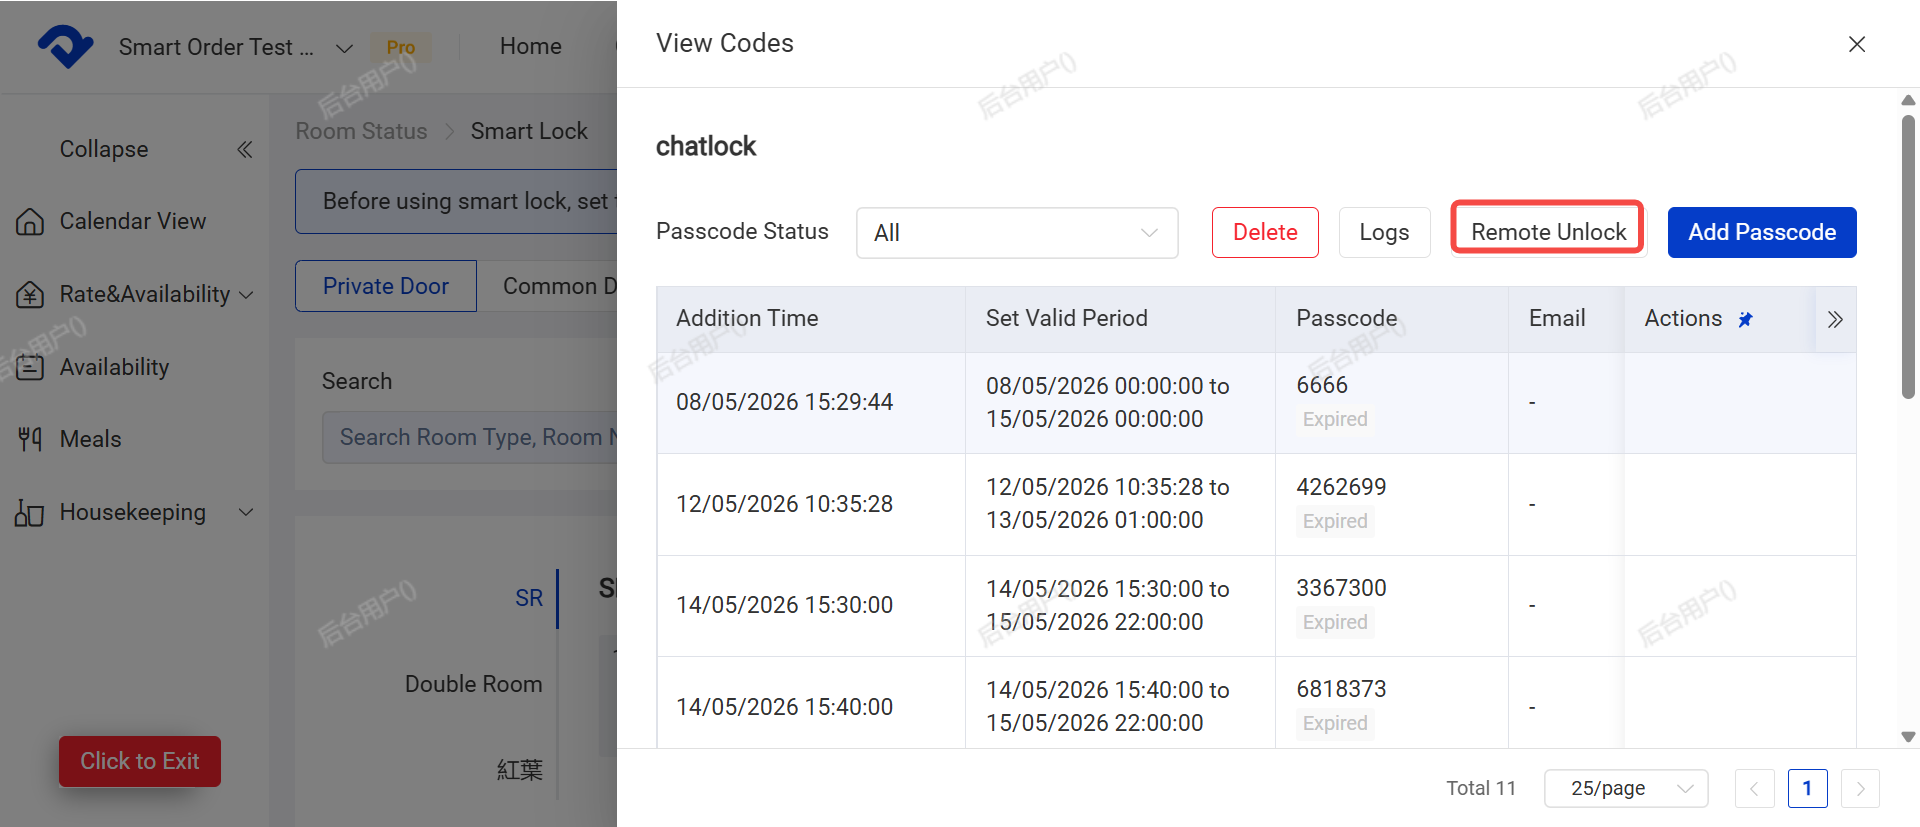
Task: Collapse the sidebar with double-arrow icon
Action: coord(244,149)
